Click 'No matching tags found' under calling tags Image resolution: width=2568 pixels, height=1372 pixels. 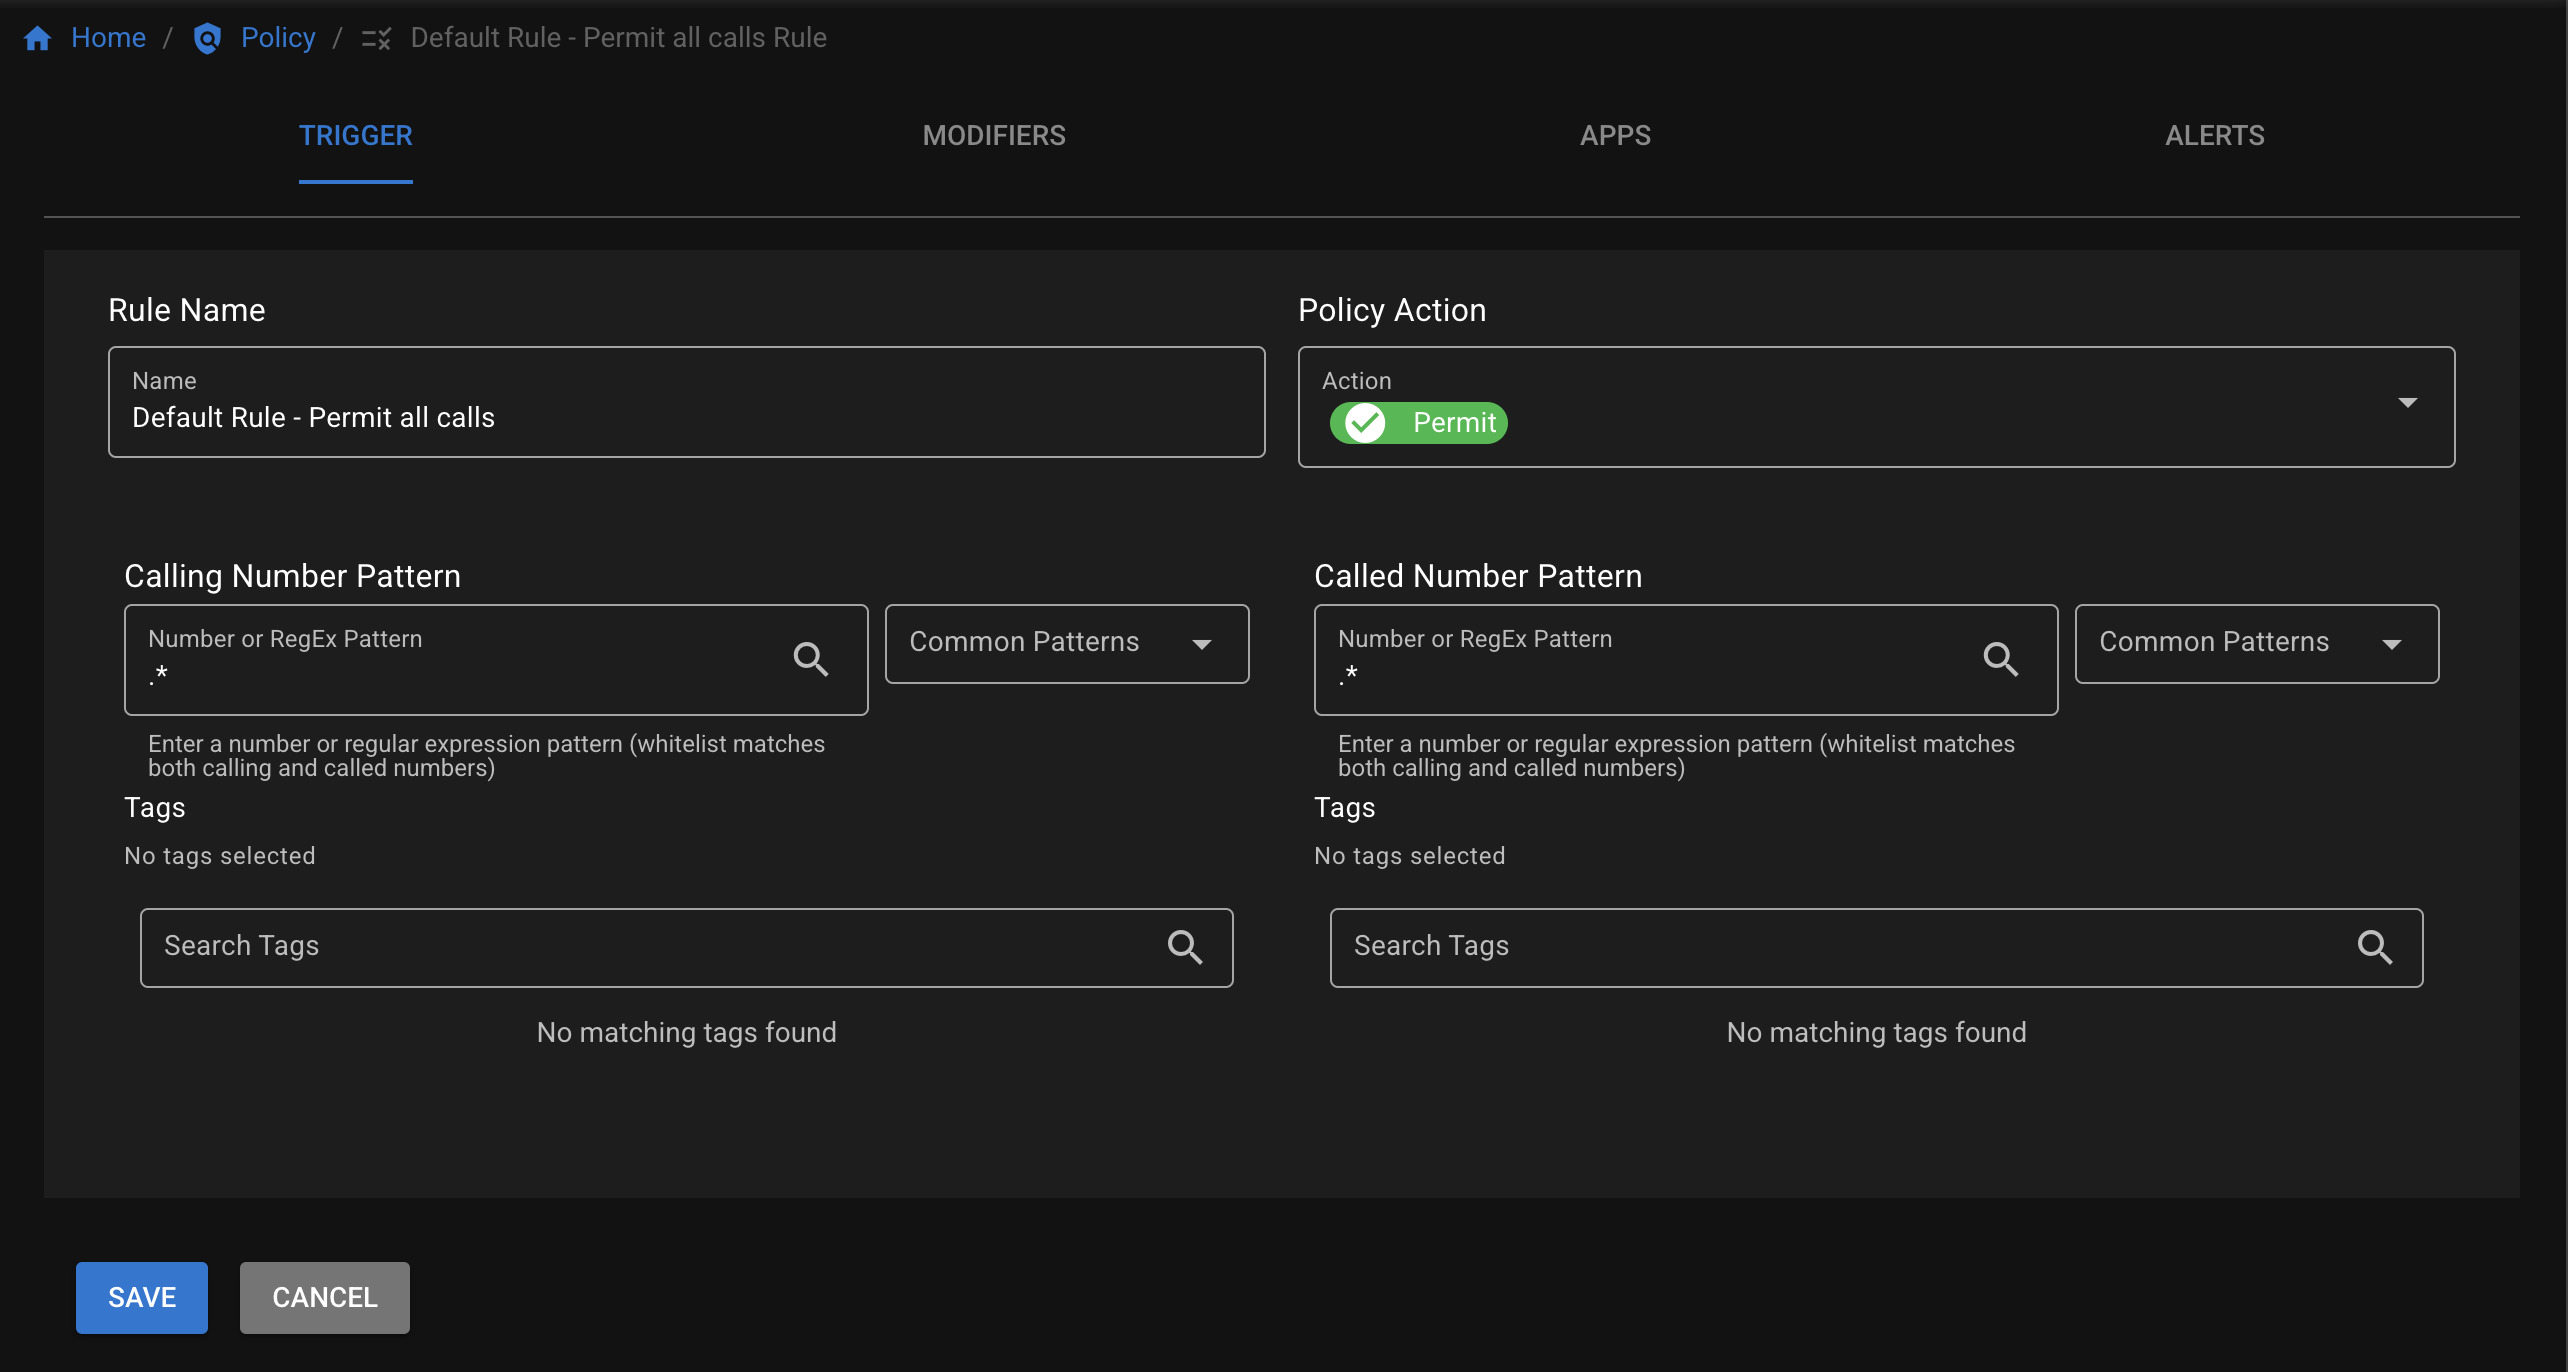(687, 1033)
